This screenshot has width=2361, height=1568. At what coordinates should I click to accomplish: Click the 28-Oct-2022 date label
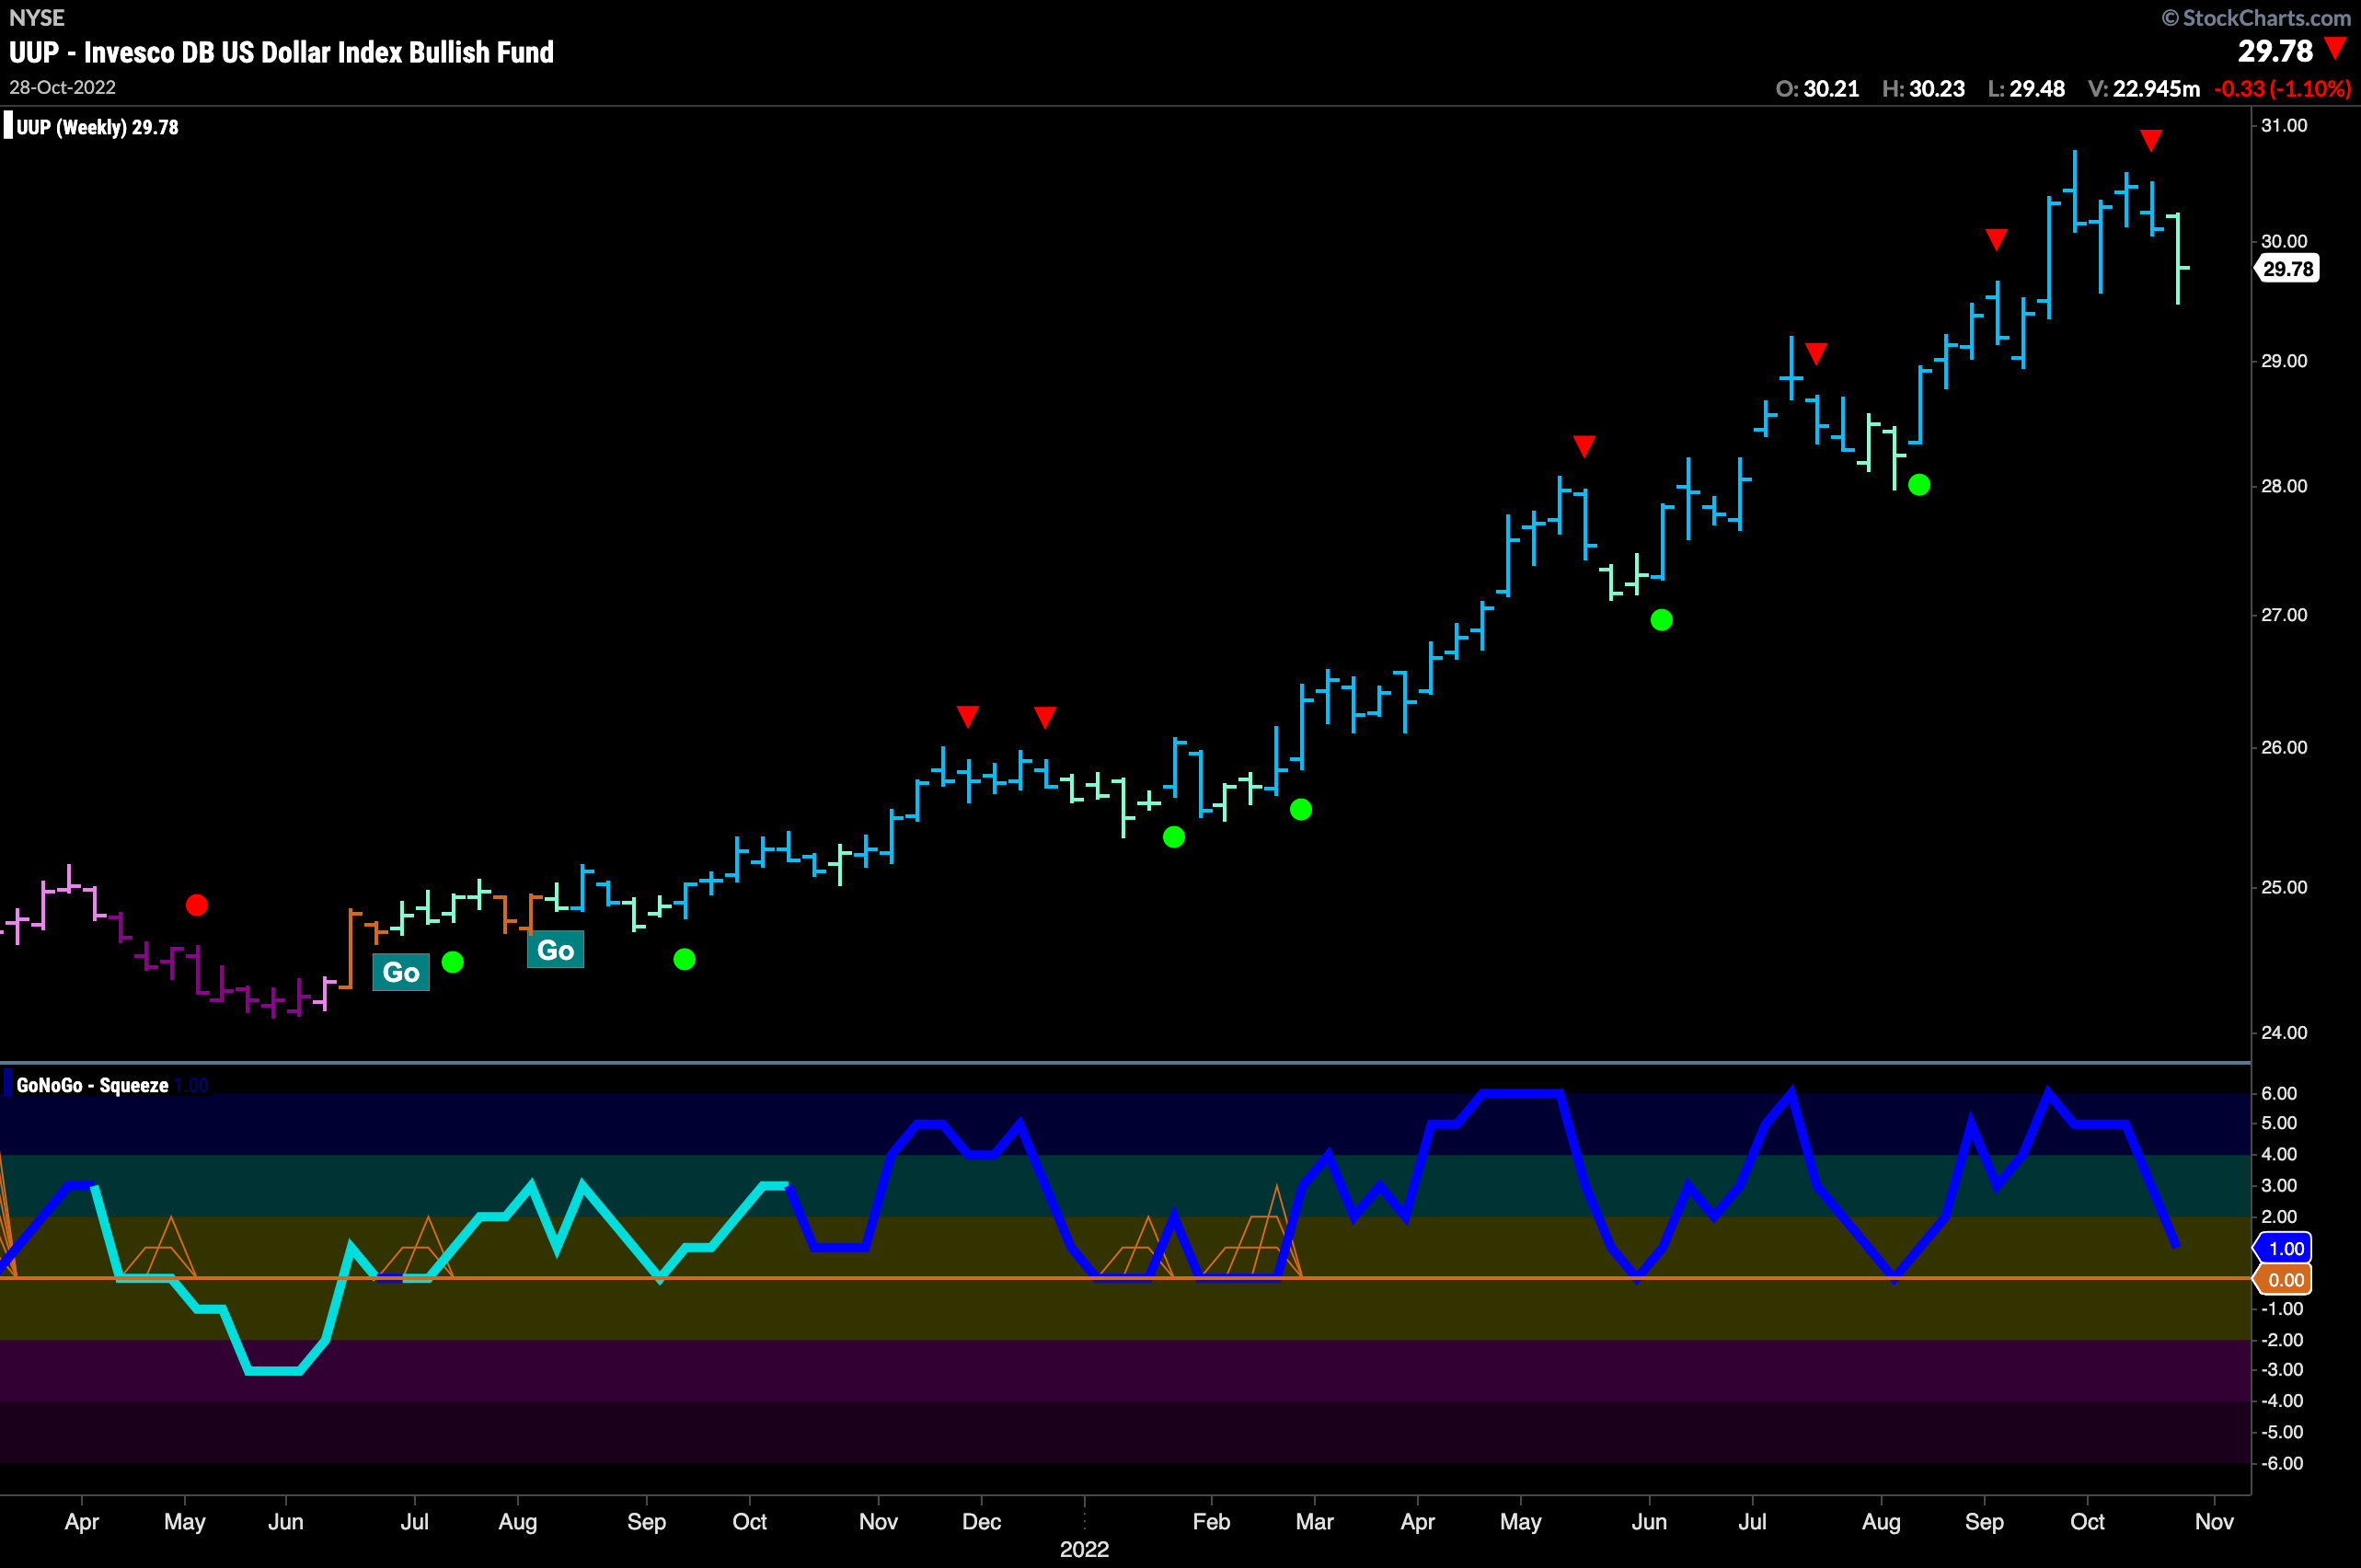click(x=62, y=87)
